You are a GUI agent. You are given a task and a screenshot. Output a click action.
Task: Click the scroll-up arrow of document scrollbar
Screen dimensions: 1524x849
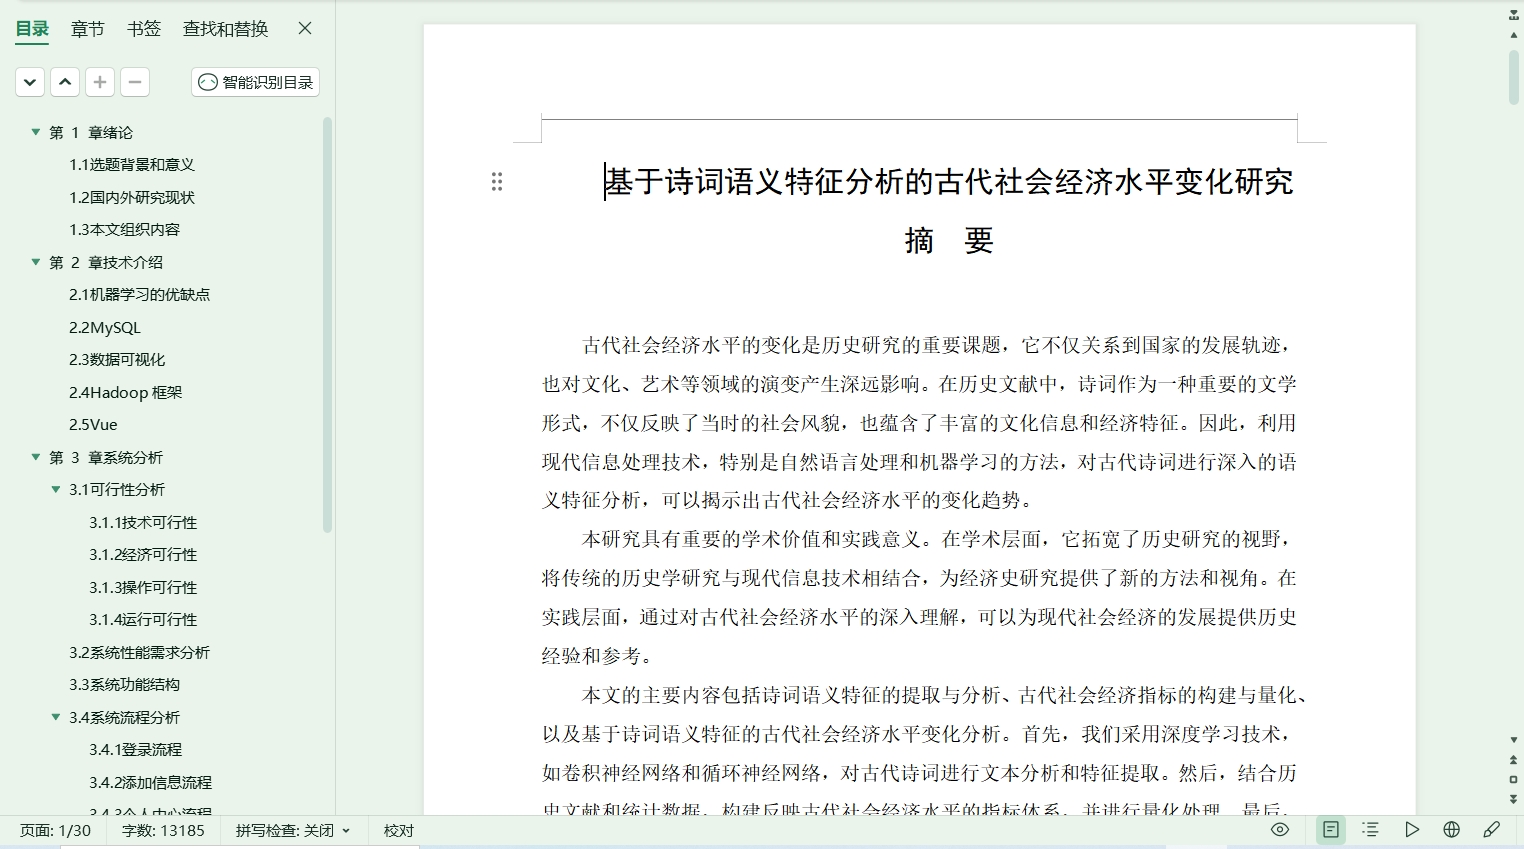[1514, 35]
